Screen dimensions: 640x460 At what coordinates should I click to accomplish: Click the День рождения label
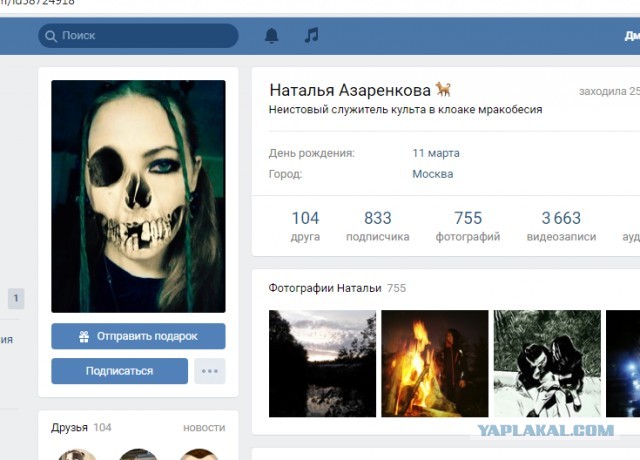point(312,153)
